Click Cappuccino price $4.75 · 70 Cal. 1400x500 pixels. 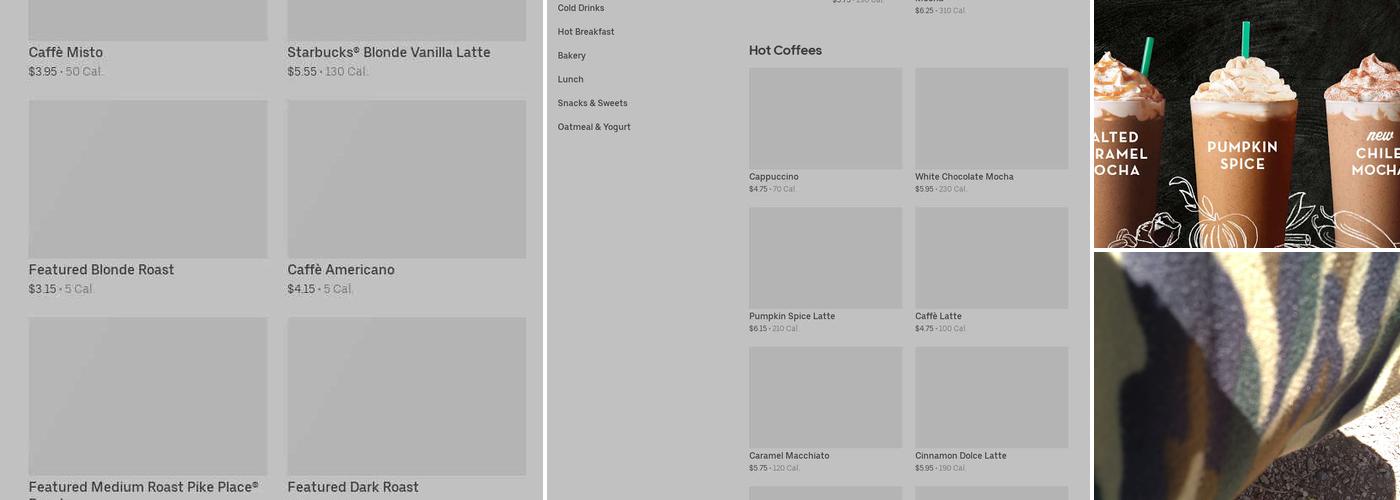[773, 189]
